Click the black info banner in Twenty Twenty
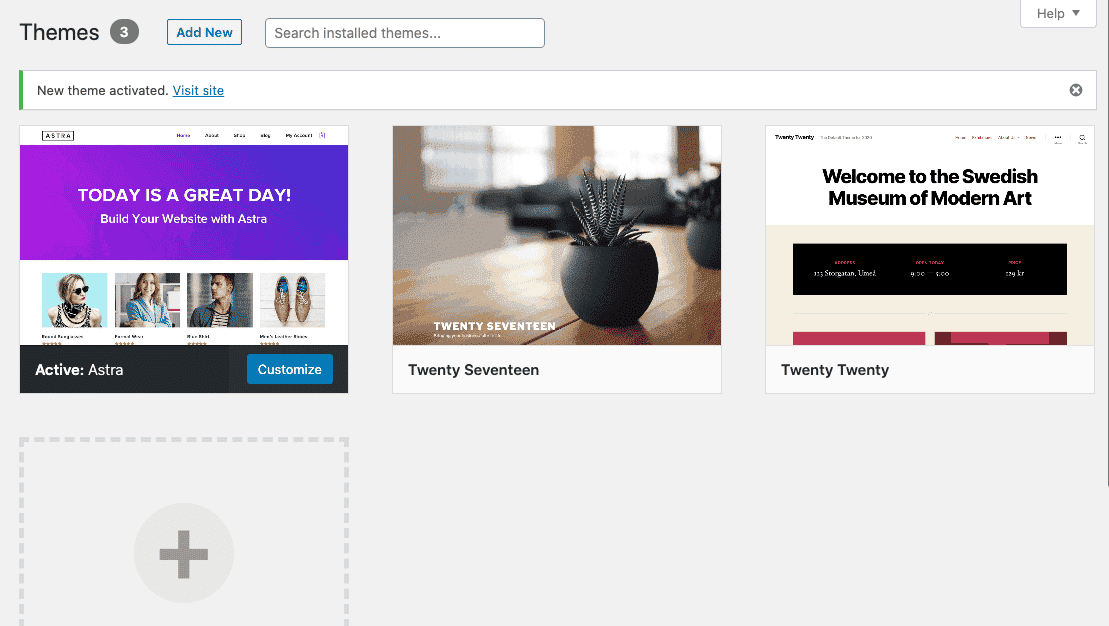Viewport: 1109px width, 626px height. [929, 269]
